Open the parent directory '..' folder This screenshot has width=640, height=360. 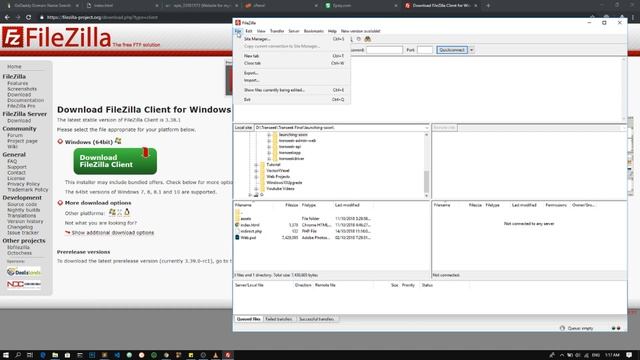pyautogui.click(x=238, y=213)
